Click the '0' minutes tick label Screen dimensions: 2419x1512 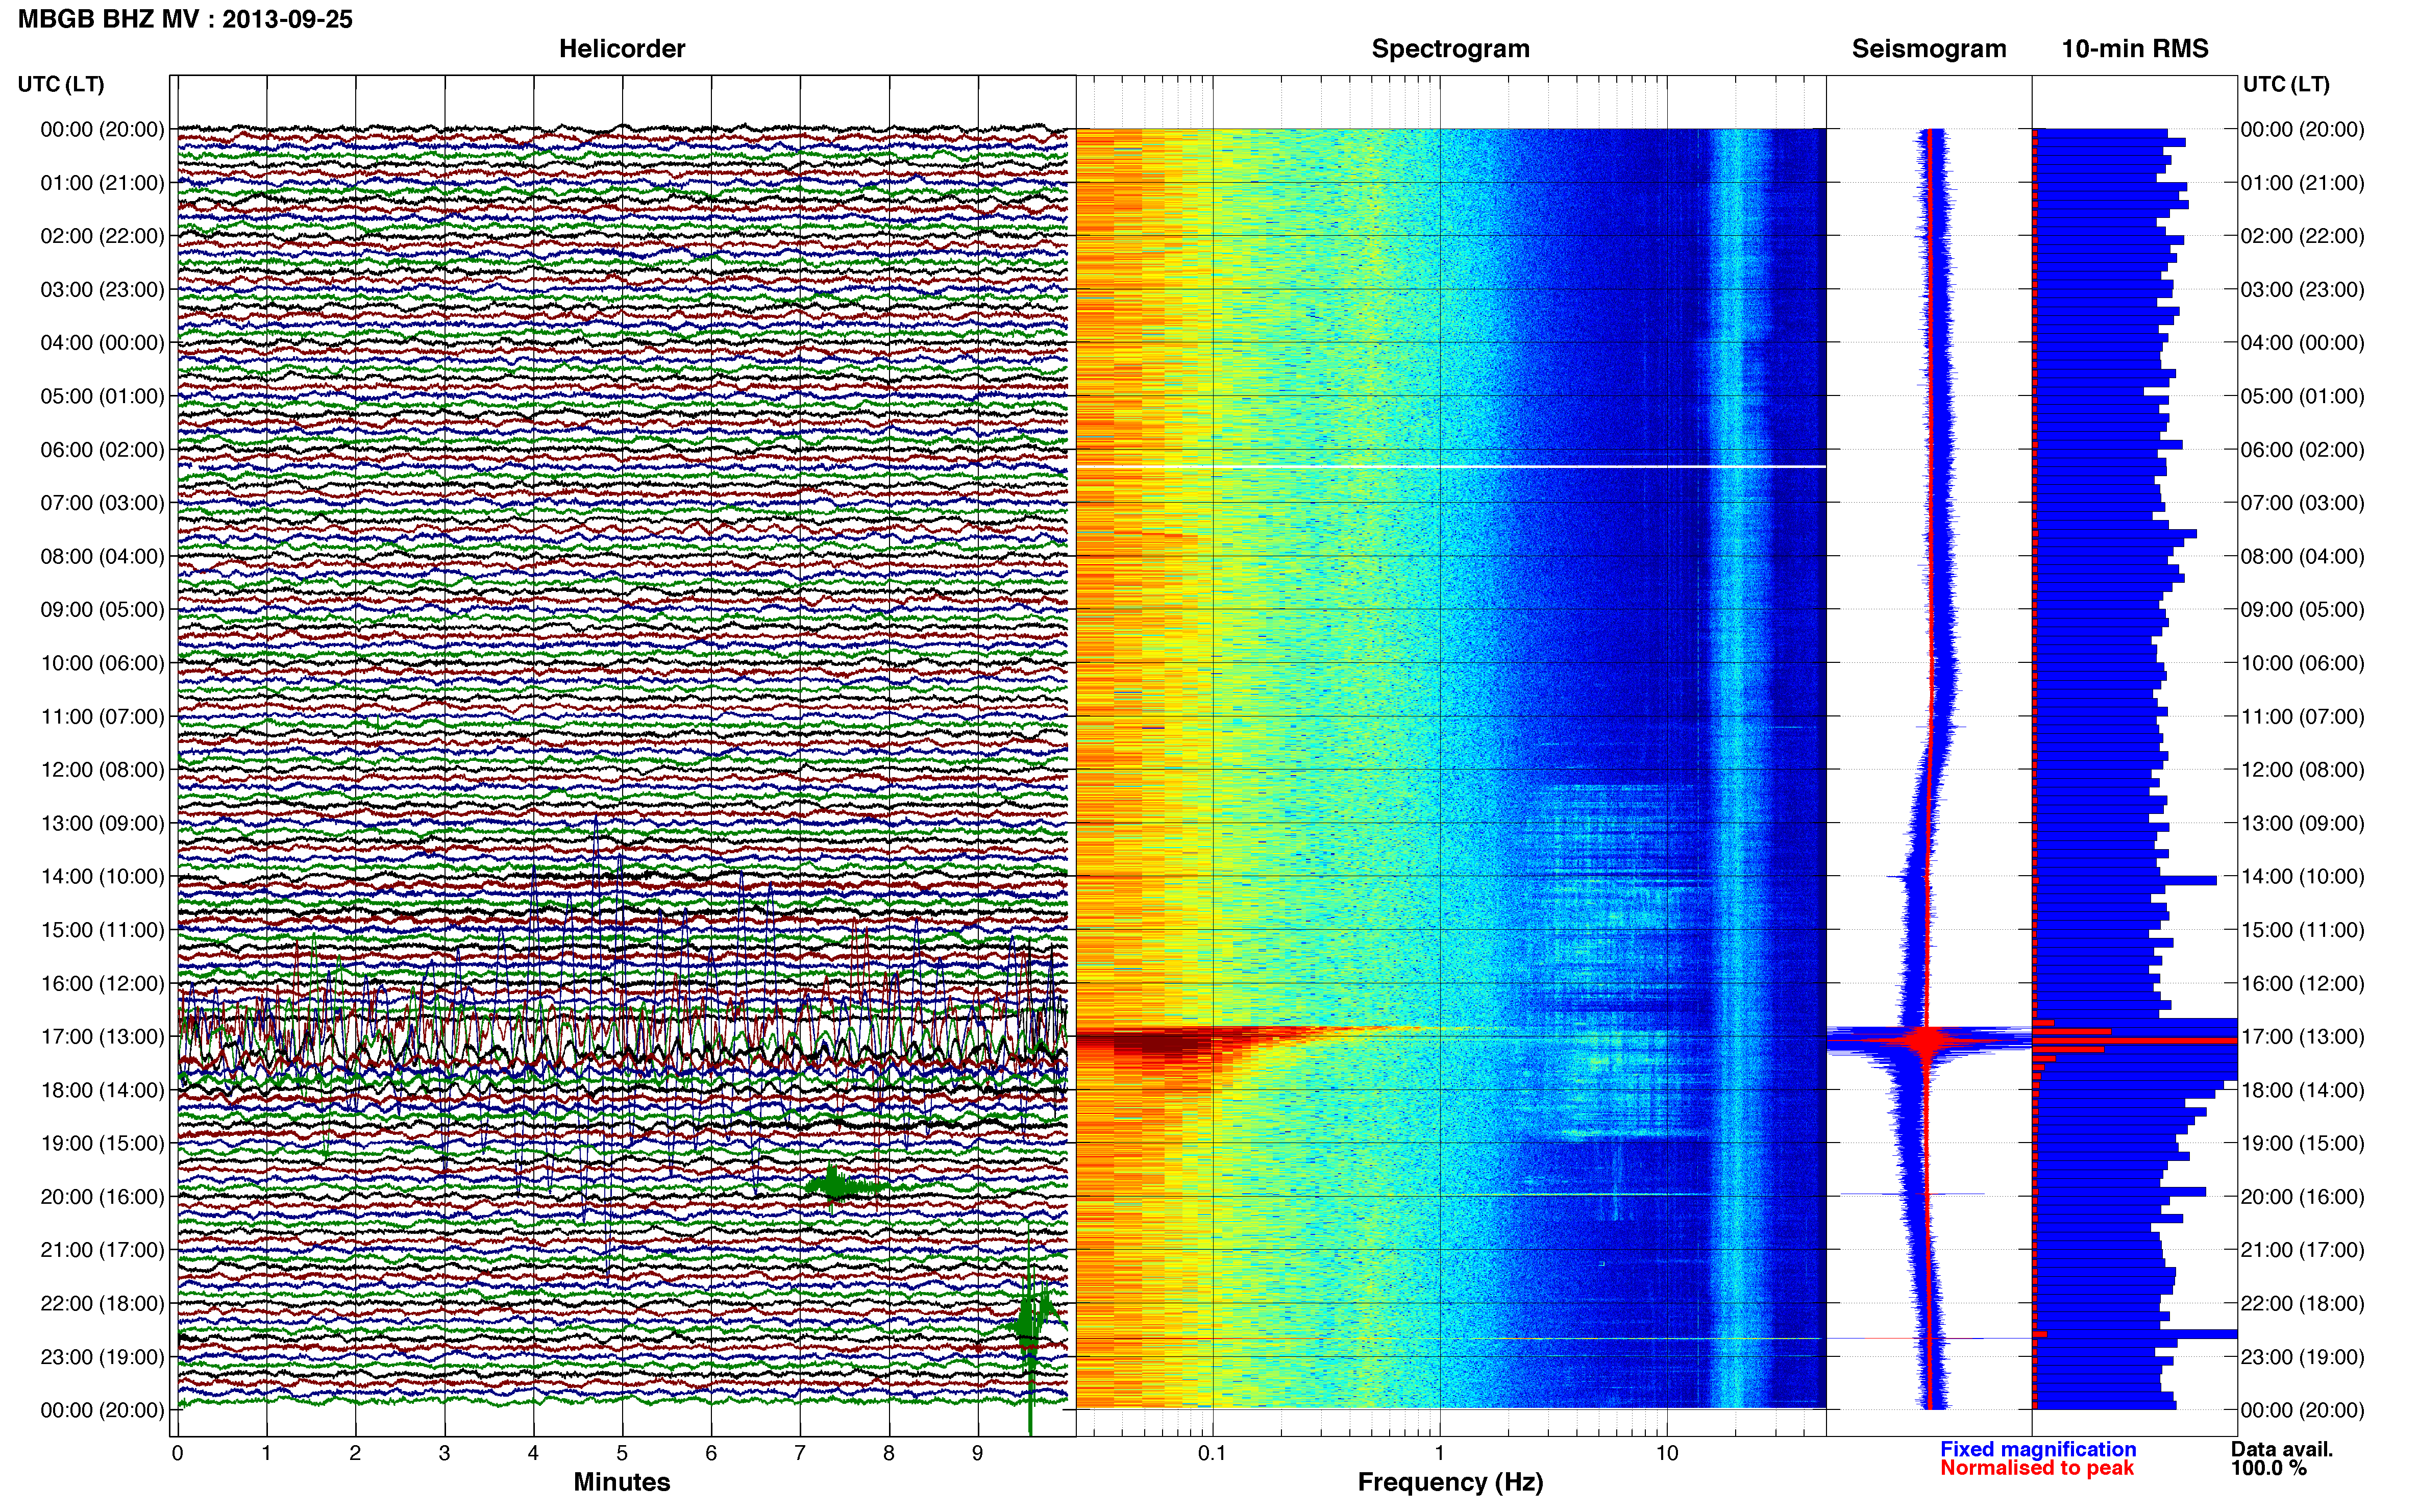click(177, 1453)
